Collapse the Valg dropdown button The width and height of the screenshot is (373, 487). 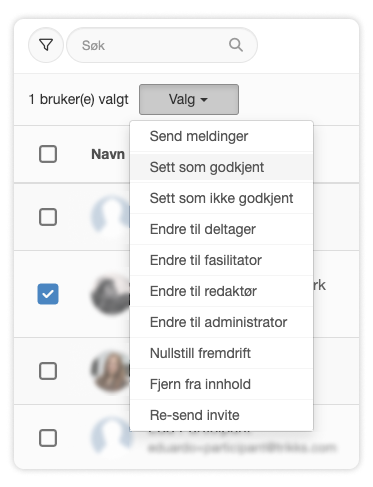point(189,99)
